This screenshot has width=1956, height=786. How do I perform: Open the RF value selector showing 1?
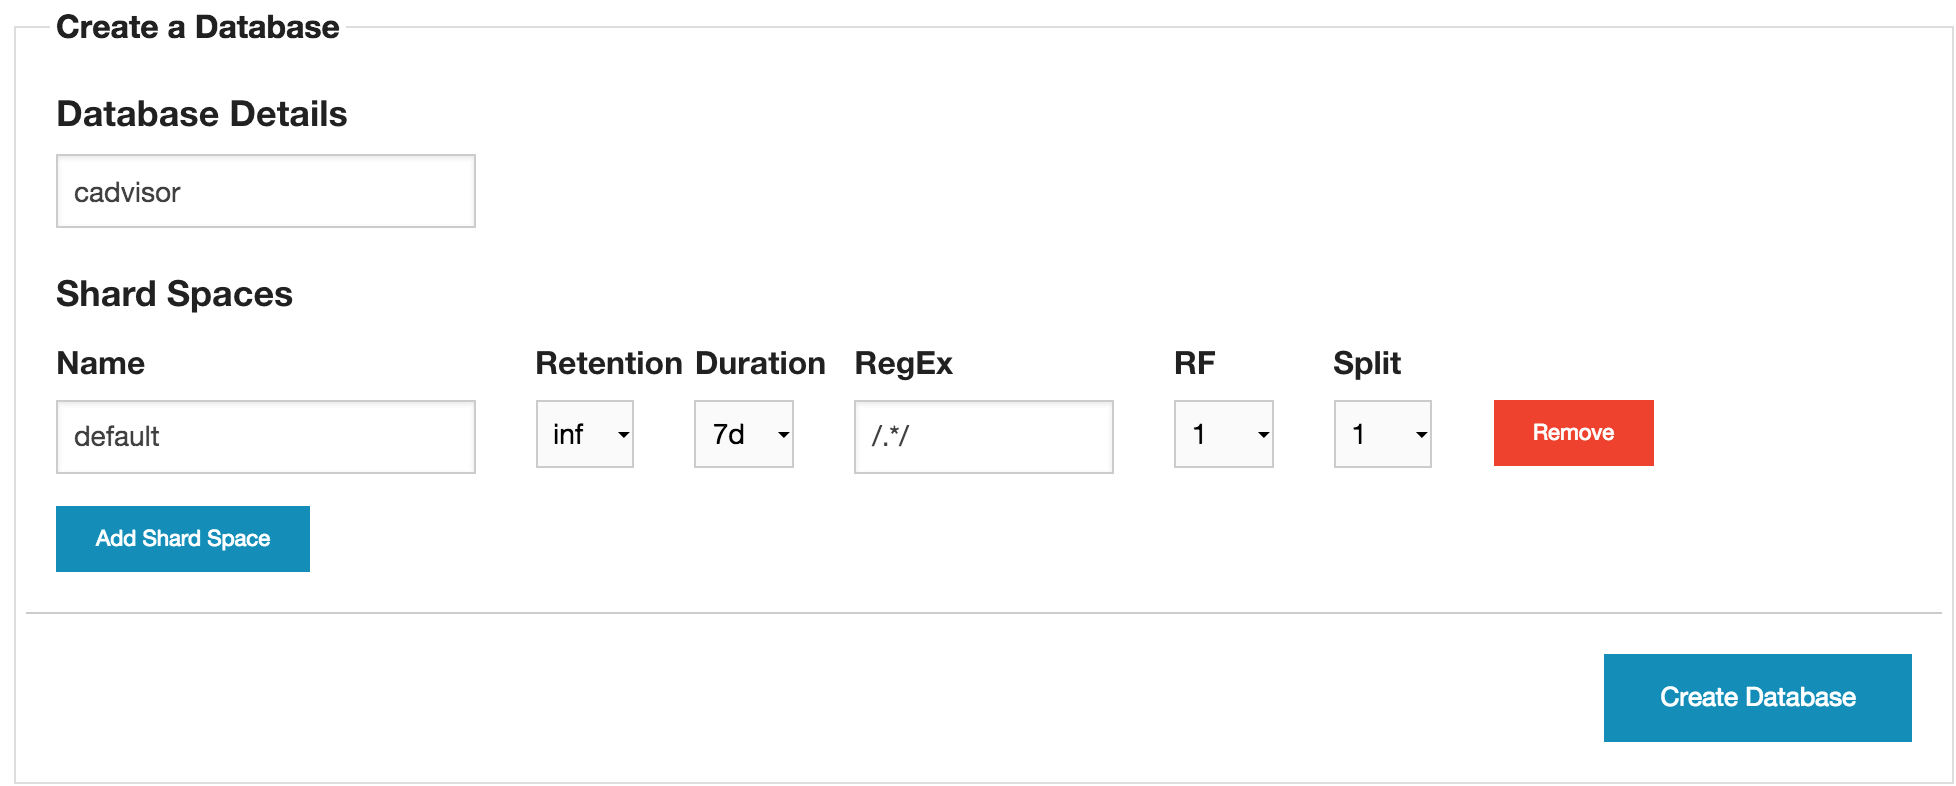click(1222, 433)
